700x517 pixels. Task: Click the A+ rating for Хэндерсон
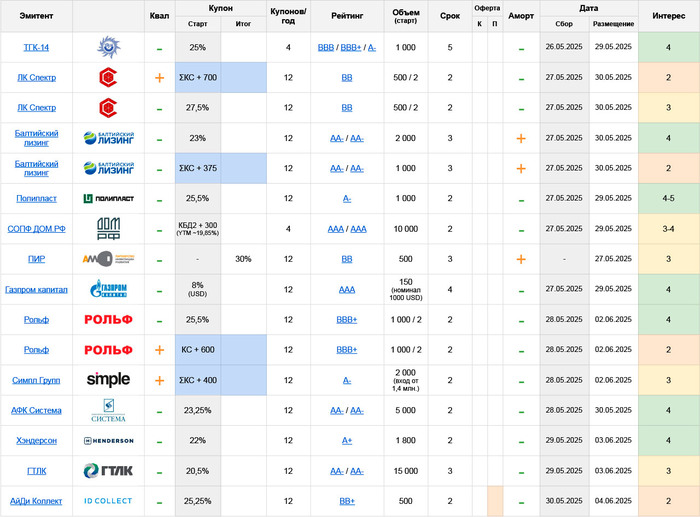[347, 441]
